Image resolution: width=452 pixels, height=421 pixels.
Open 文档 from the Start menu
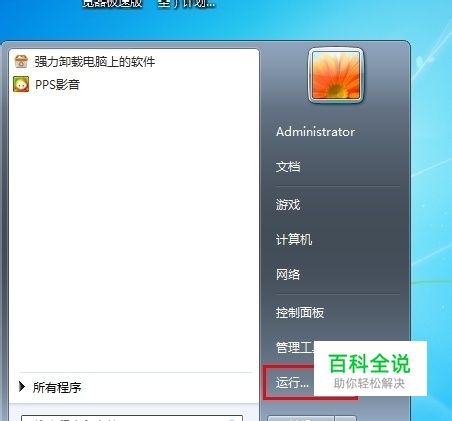[x=288, y=167]
